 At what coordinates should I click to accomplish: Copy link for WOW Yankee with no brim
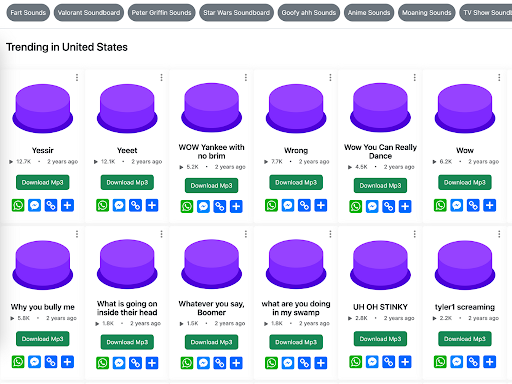220,206
